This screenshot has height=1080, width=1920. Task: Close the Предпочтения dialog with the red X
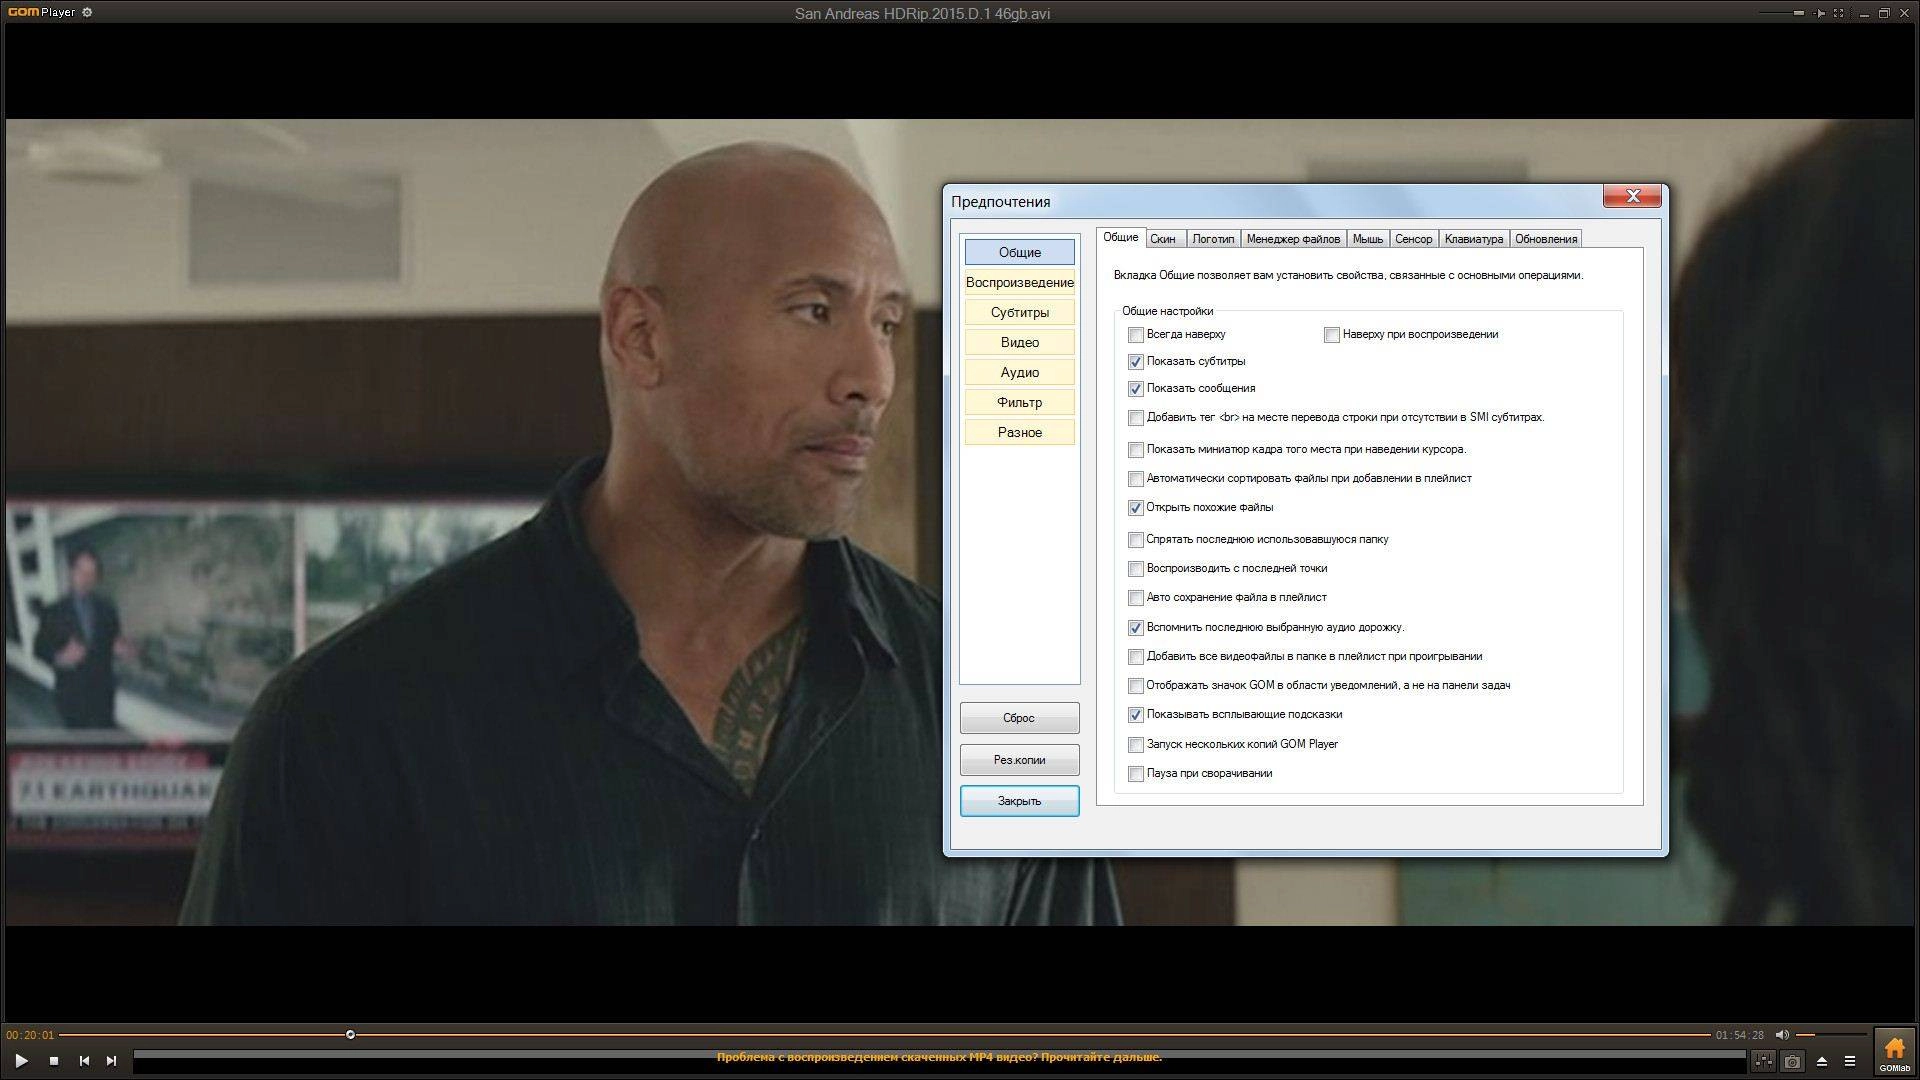[x=1632, y=196]
